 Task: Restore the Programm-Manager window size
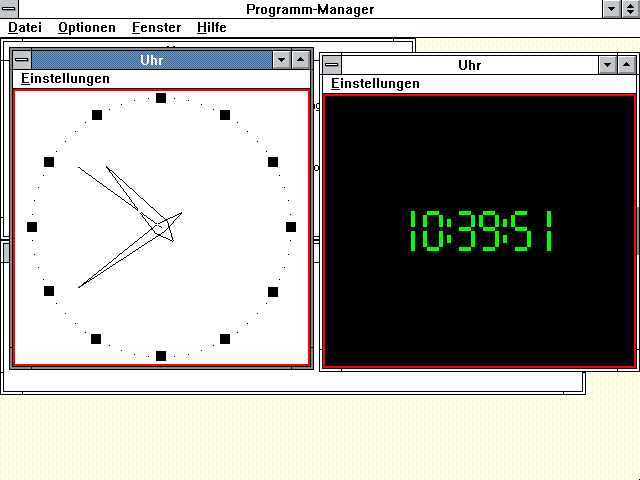pyautogui.click(x=631, y=9)
